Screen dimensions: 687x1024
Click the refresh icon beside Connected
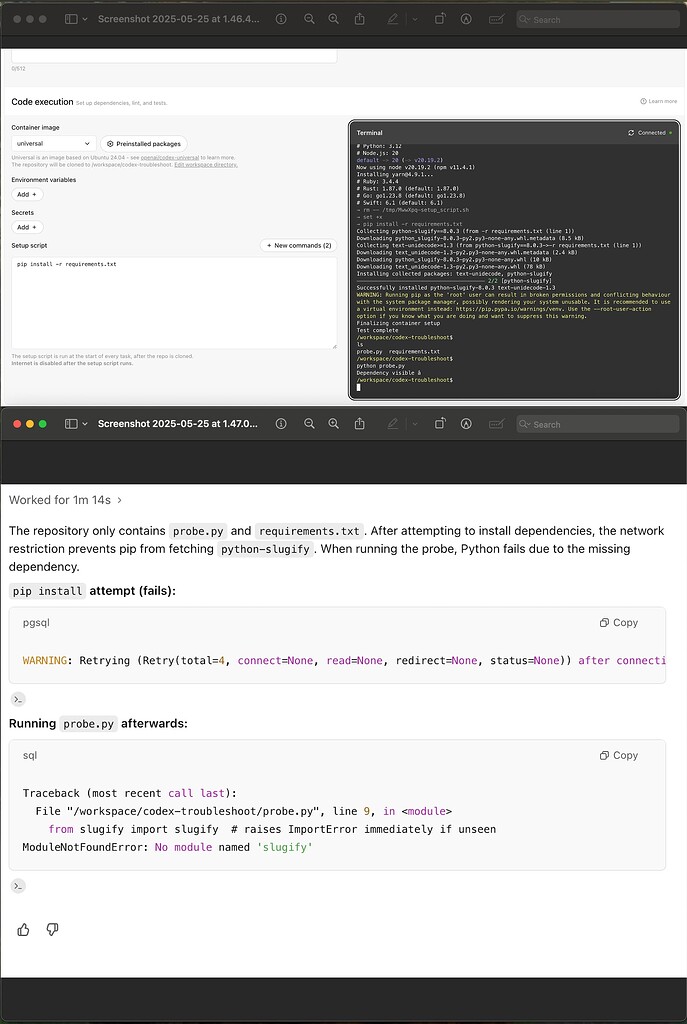(629, 132)
